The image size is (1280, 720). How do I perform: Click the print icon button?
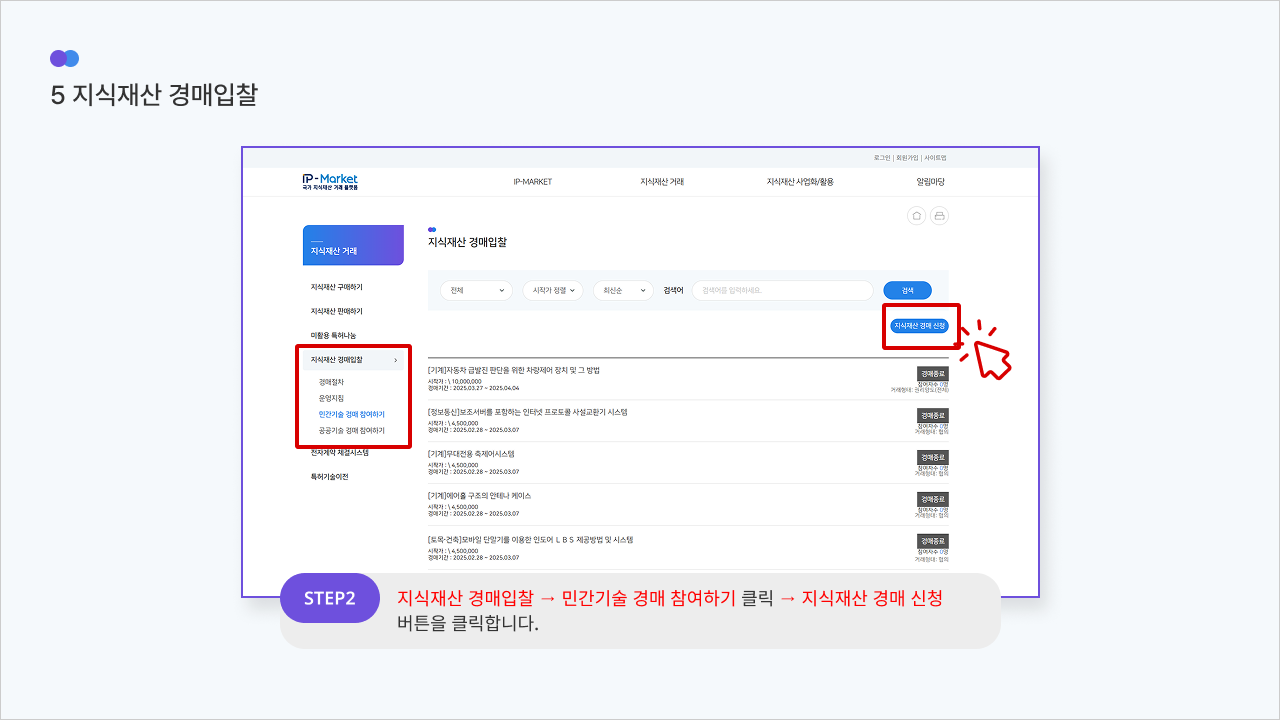pos(939,216)
